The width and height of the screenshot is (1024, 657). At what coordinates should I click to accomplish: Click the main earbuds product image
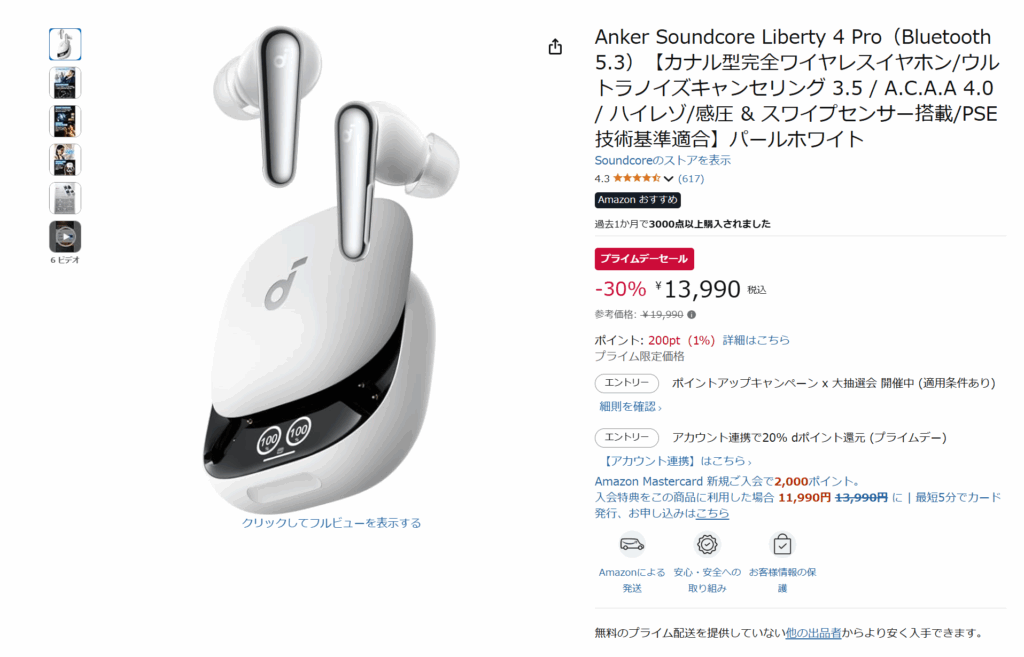[x=330, y=268]
